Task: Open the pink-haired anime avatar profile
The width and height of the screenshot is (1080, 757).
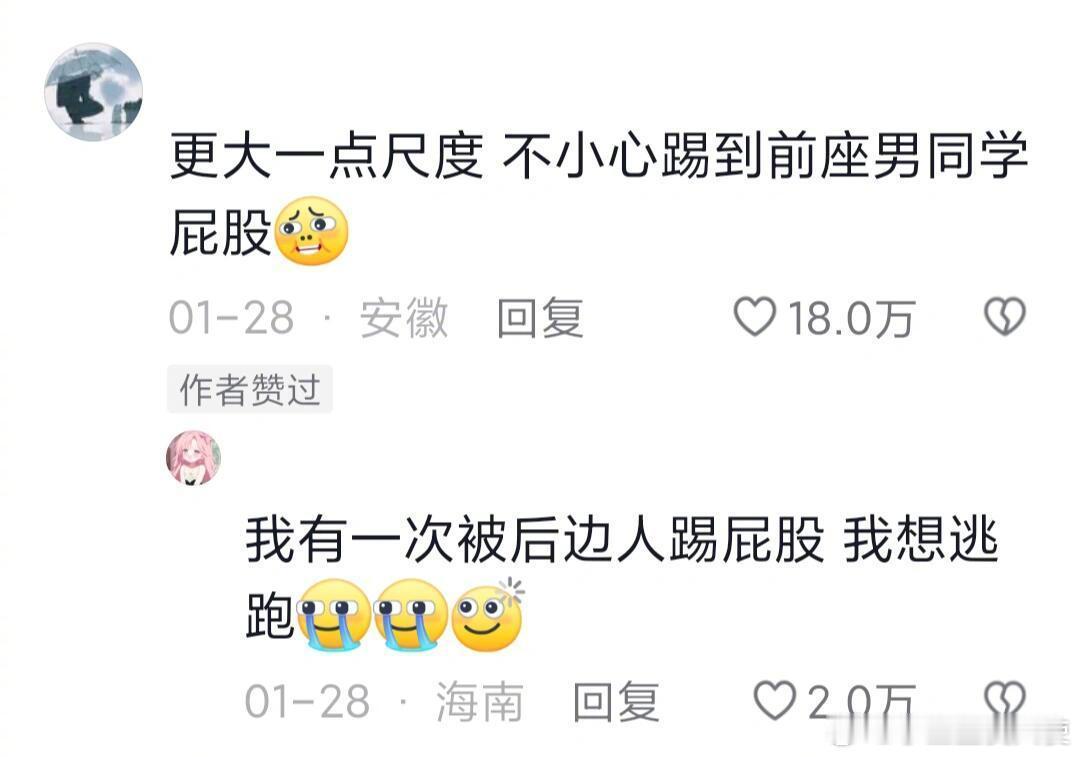Action: click(x=194, y=458)
